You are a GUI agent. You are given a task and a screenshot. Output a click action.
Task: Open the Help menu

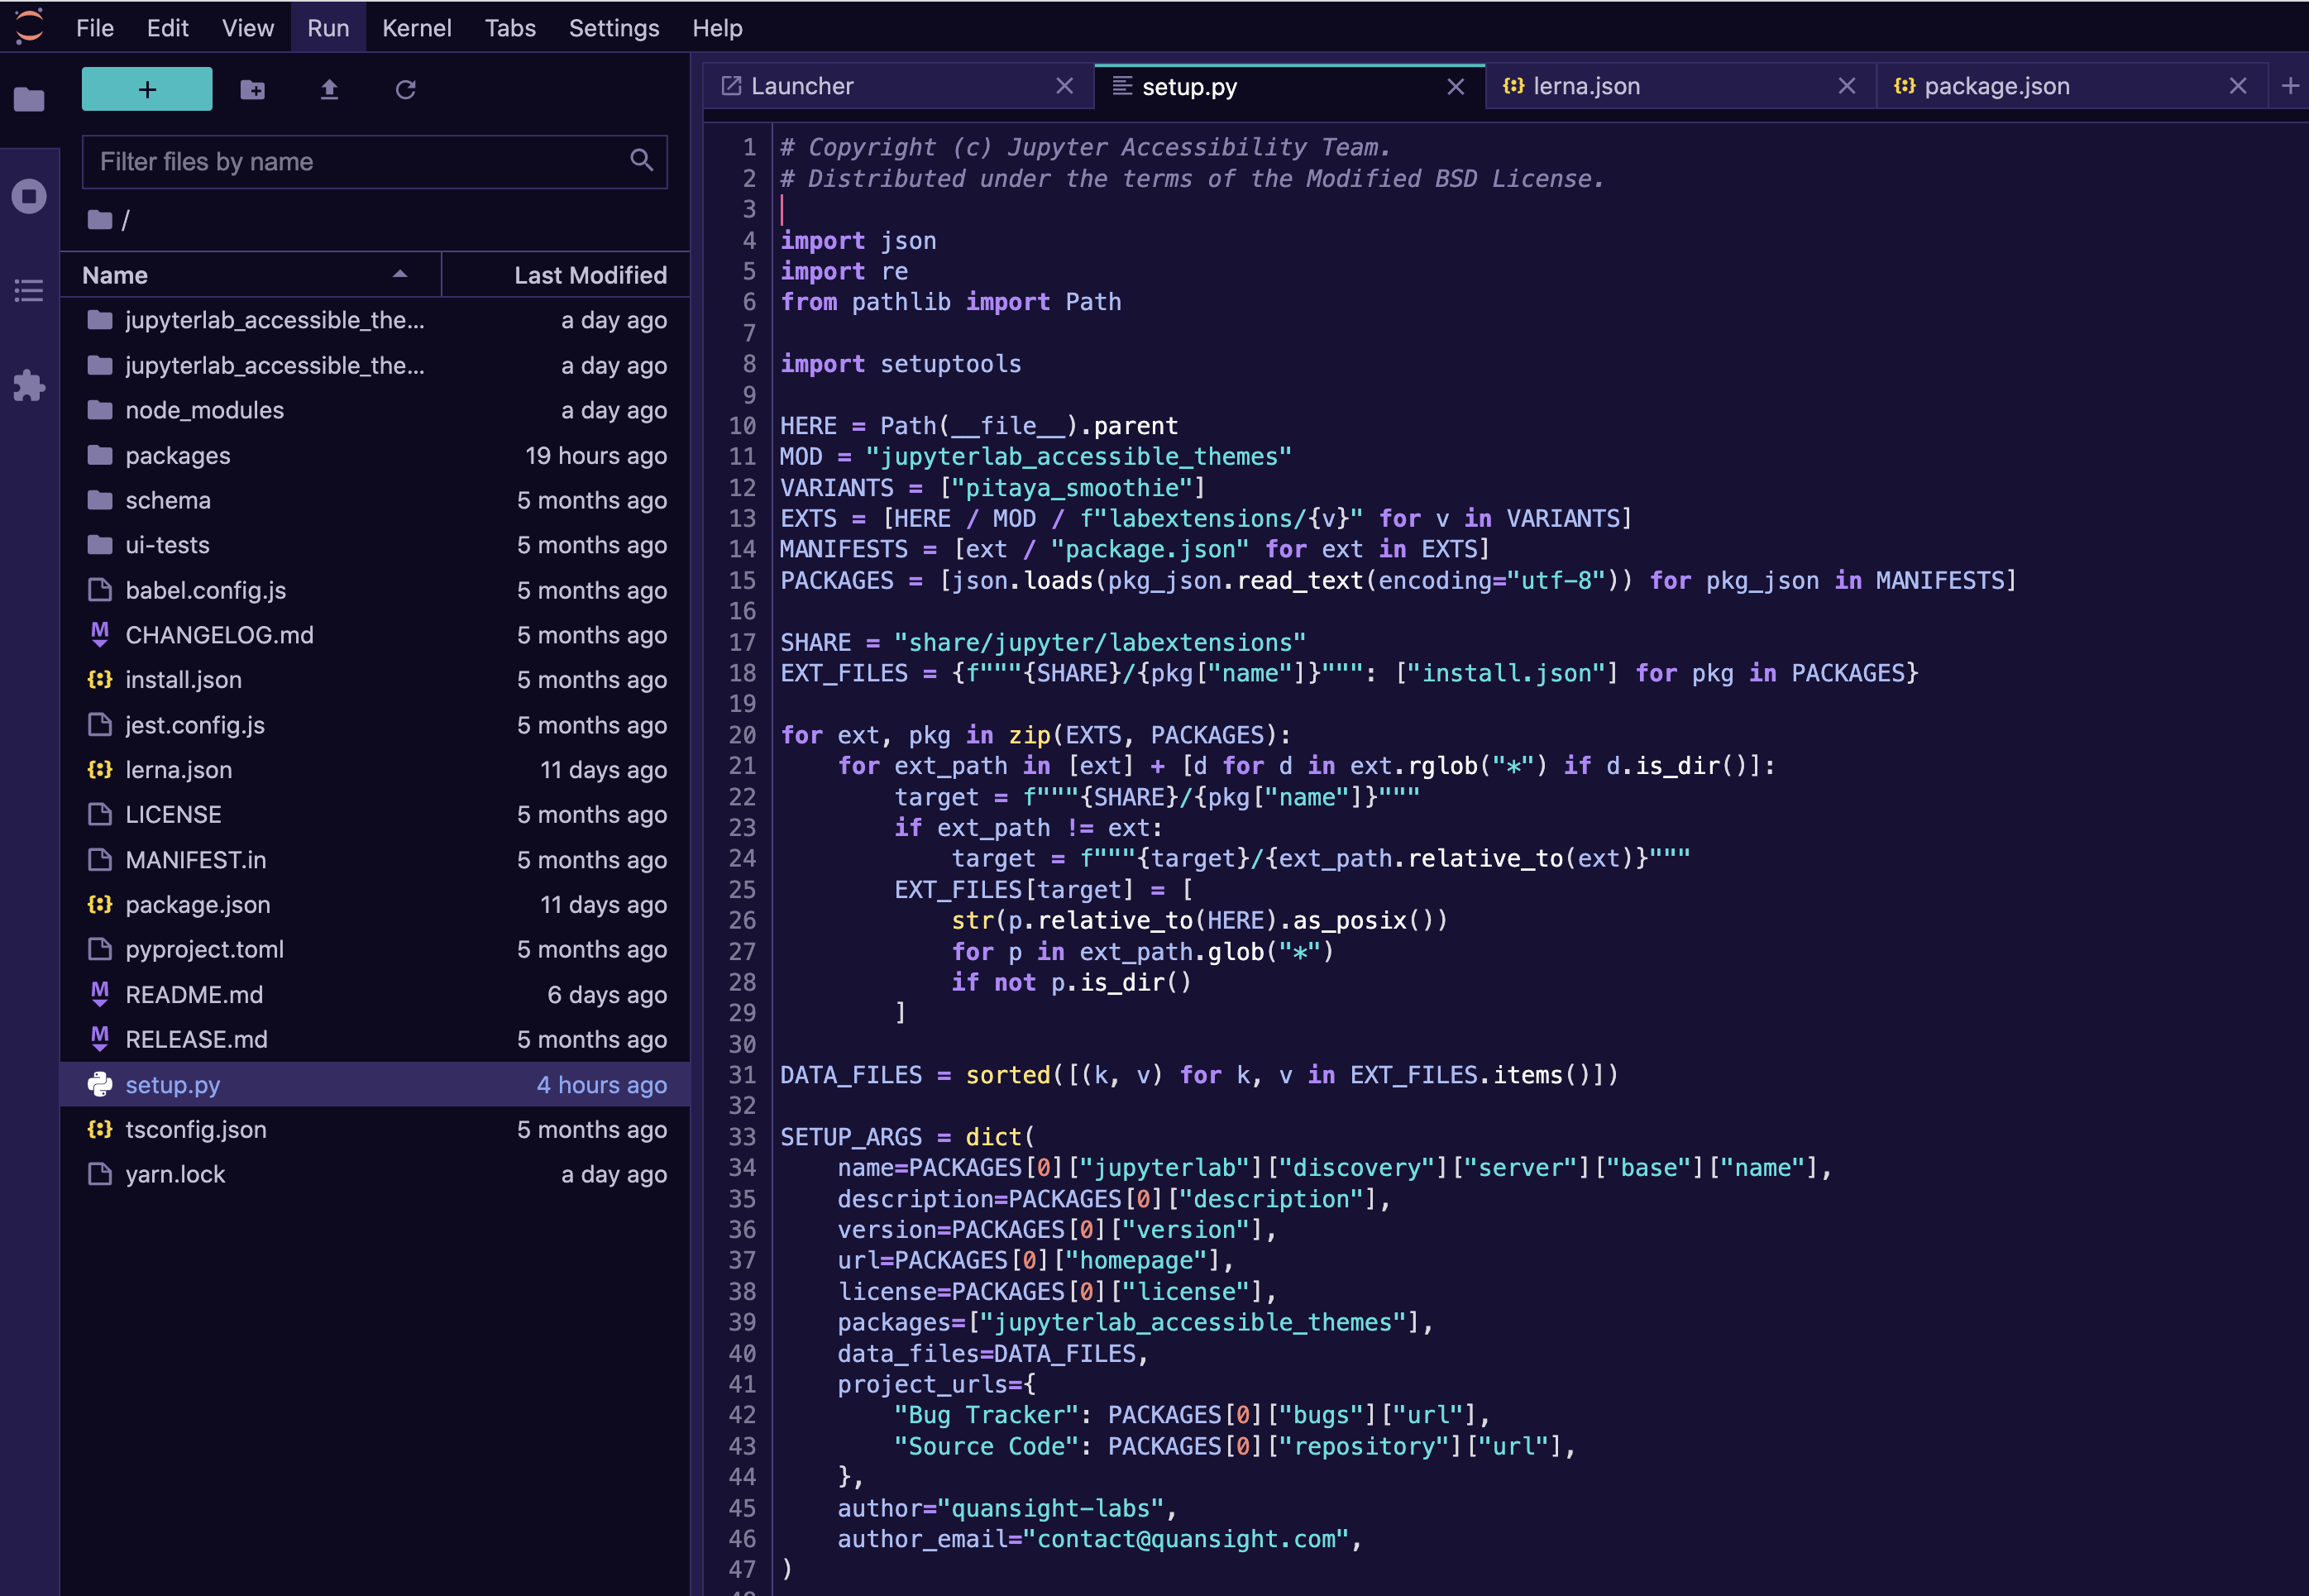coord(718,28)
